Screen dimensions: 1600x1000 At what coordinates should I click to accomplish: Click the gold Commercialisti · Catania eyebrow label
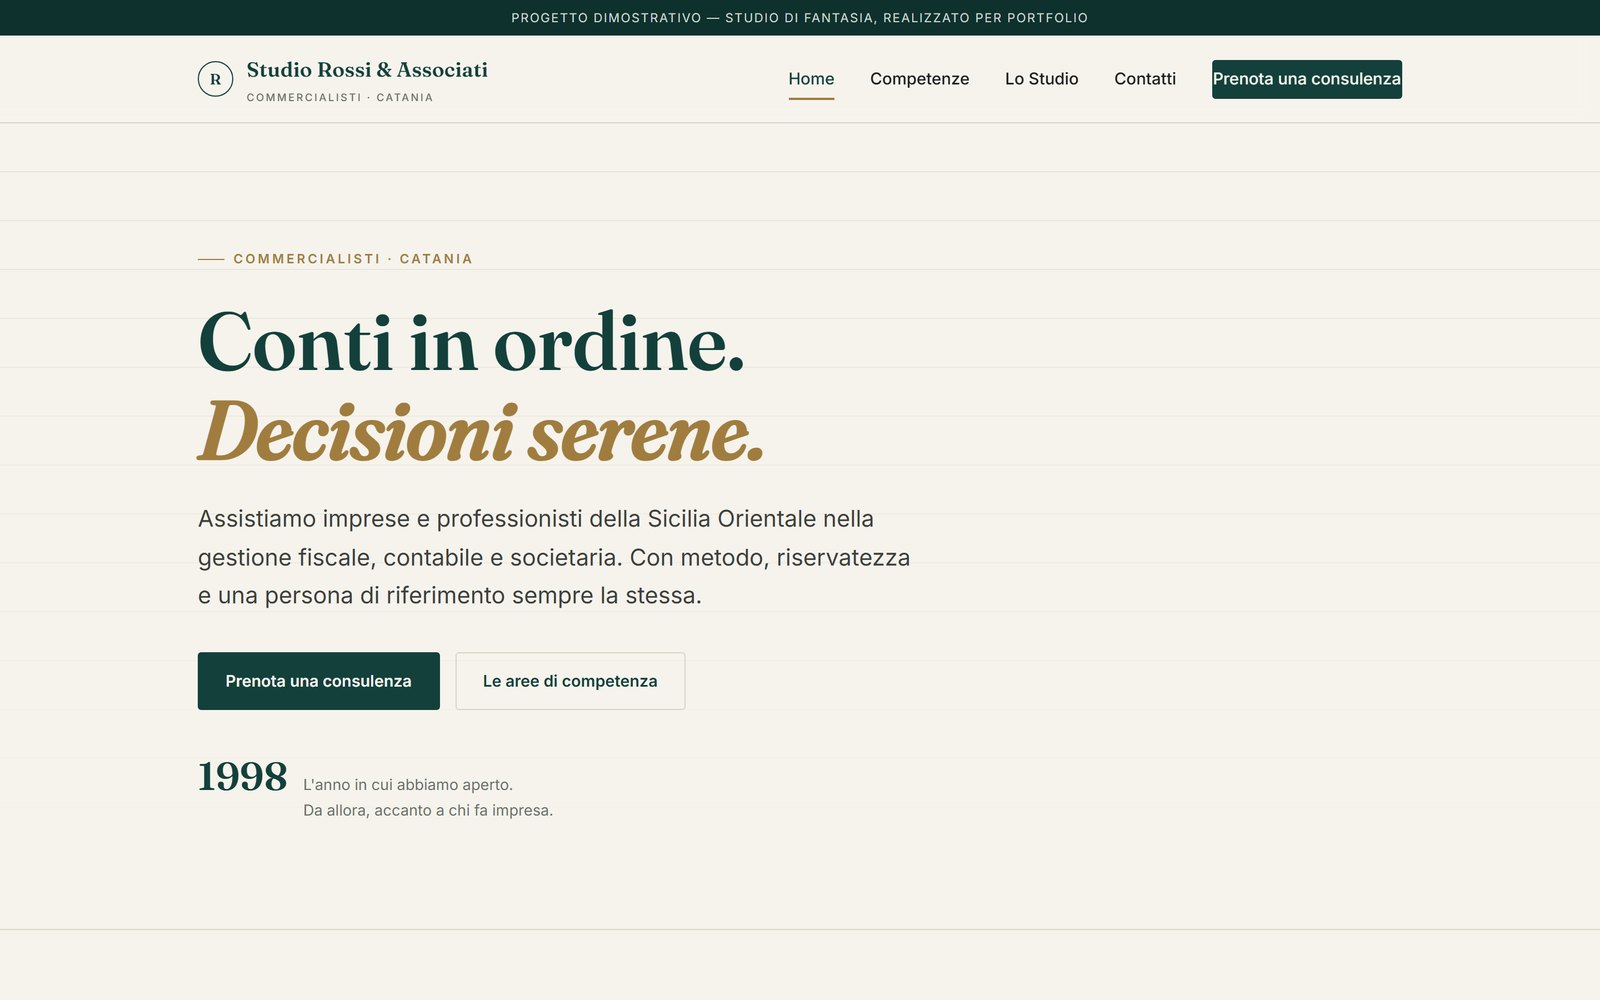(352, 259)
